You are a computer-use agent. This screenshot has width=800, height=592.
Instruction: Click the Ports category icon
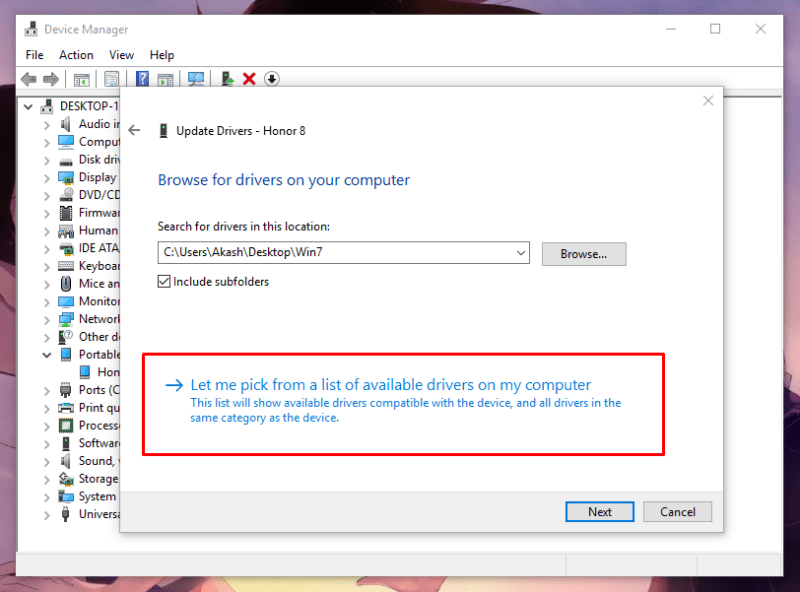[x=66, y=390]
